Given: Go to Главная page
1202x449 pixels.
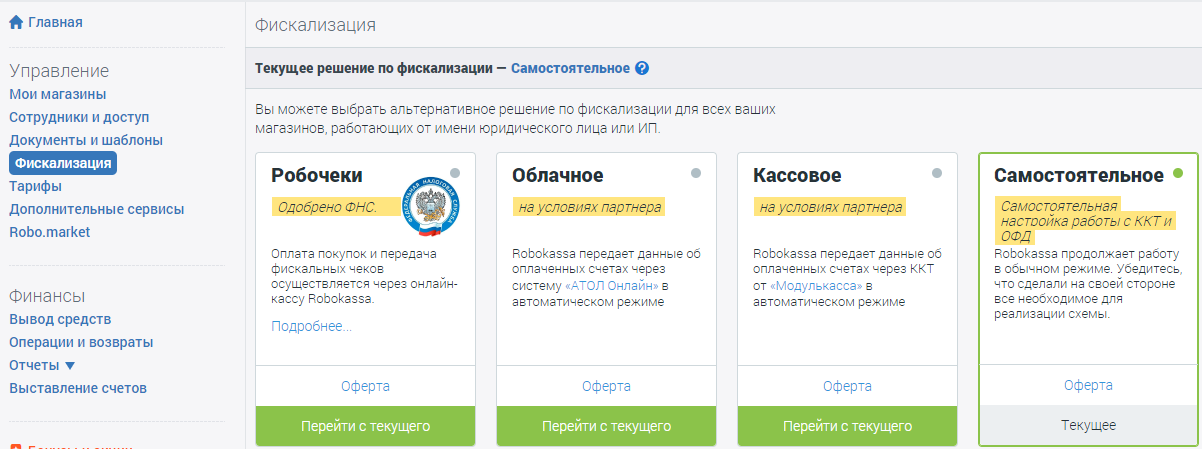Looking at the screenshot, I should (x=55, y=22).
